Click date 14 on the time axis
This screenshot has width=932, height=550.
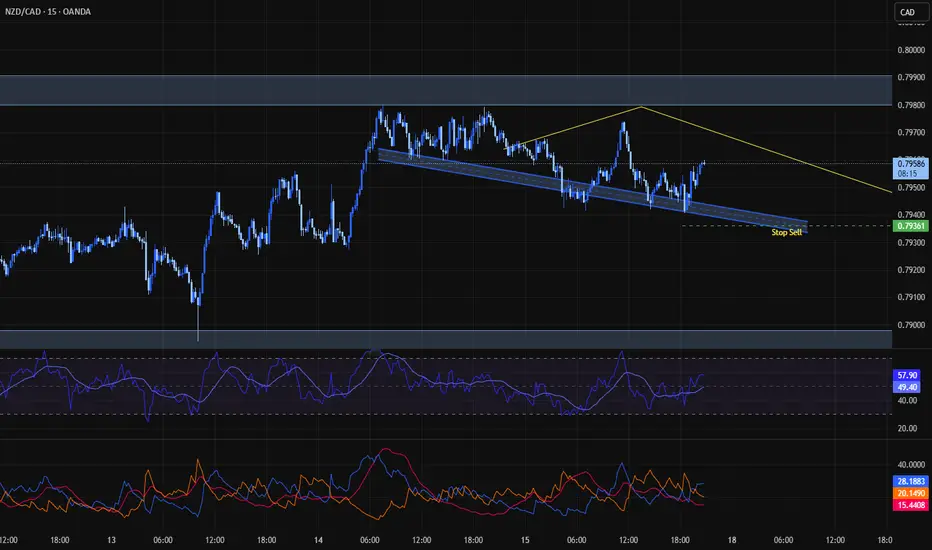pos(319,540)
